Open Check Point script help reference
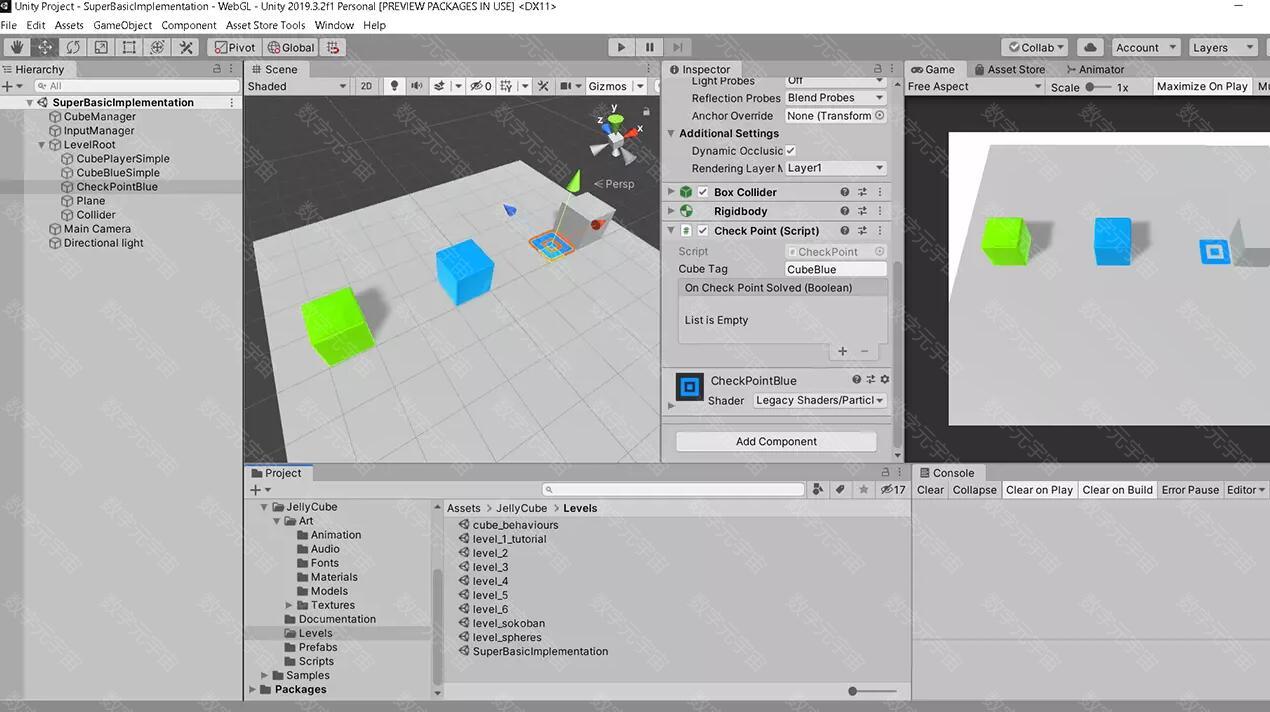The height and width of the screenshot is (712, 1270). [x=845, y=231]
